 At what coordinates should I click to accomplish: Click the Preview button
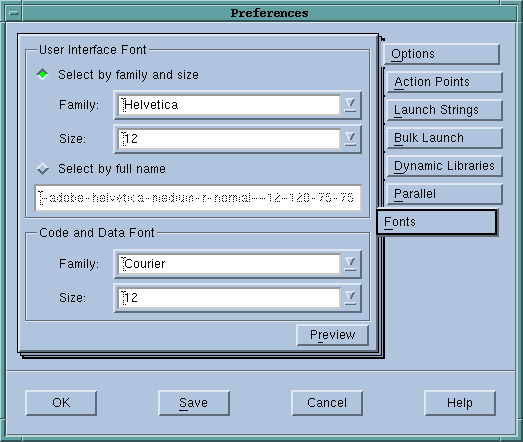(x=333, y=335)
